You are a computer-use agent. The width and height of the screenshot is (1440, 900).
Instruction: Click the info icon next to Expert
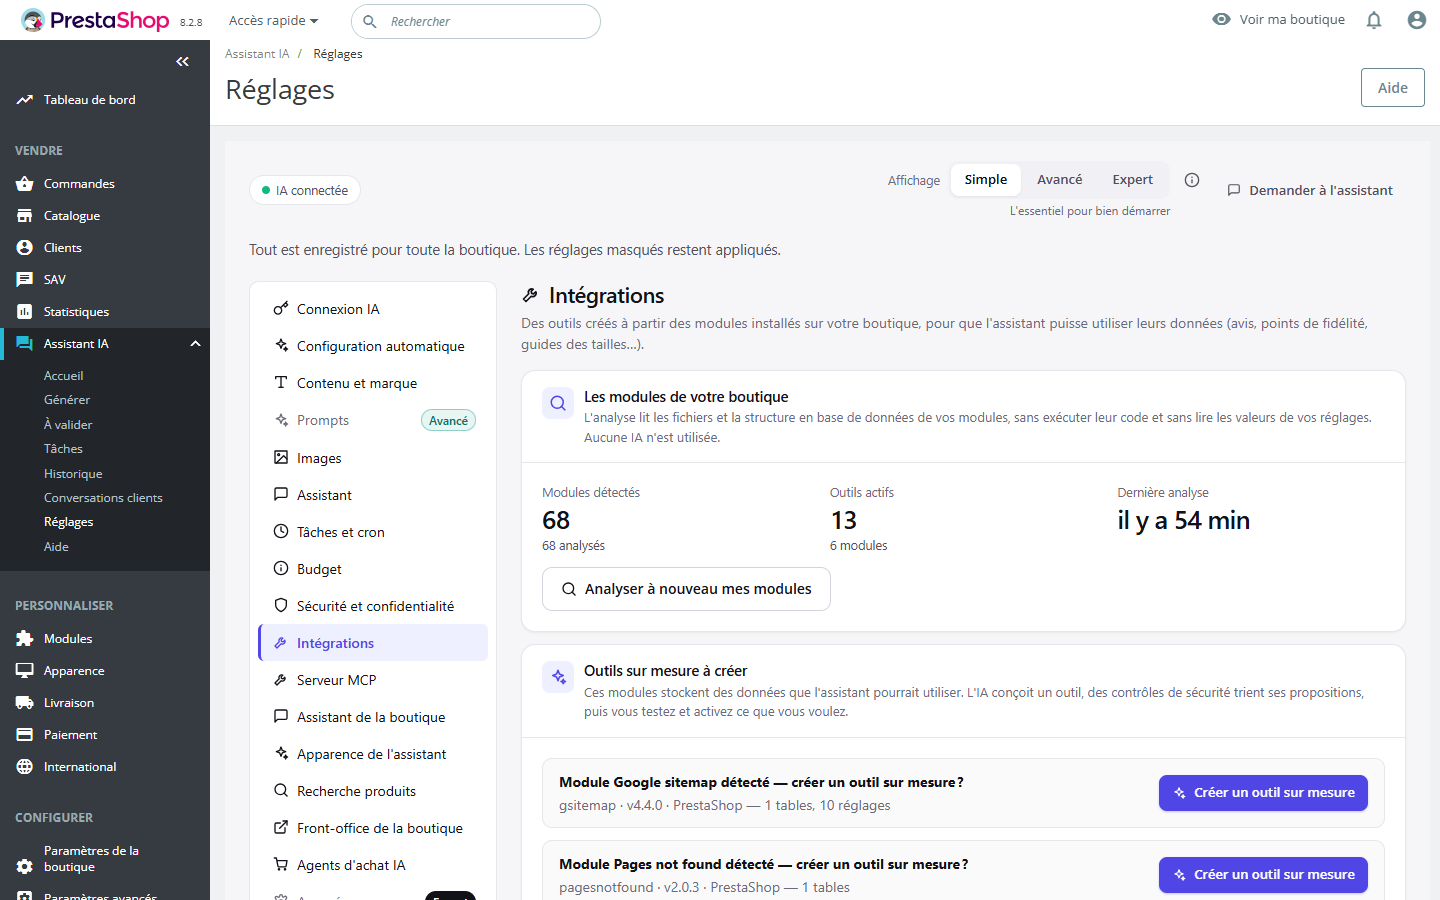1192,180
